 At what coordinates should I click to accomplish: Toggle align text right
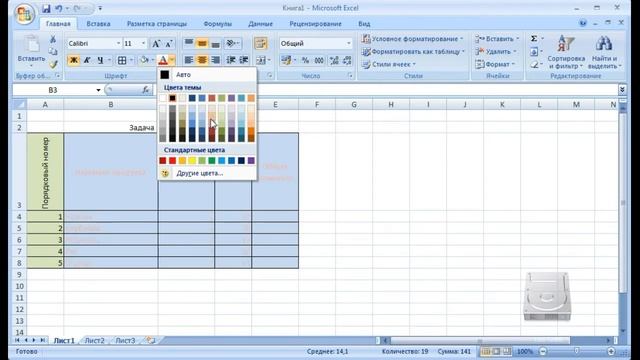(x=215, y=60)
